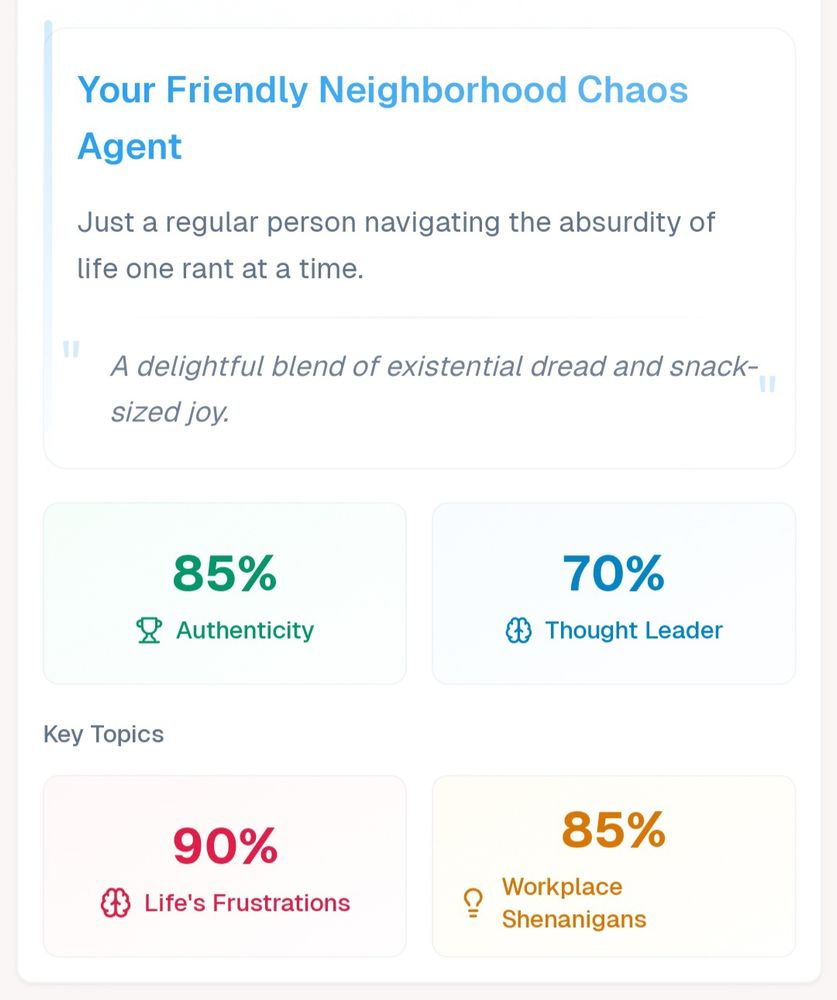The image size is (837, 1000).
Task: Click the blue 70% percentage value
Action: (614, 573)
